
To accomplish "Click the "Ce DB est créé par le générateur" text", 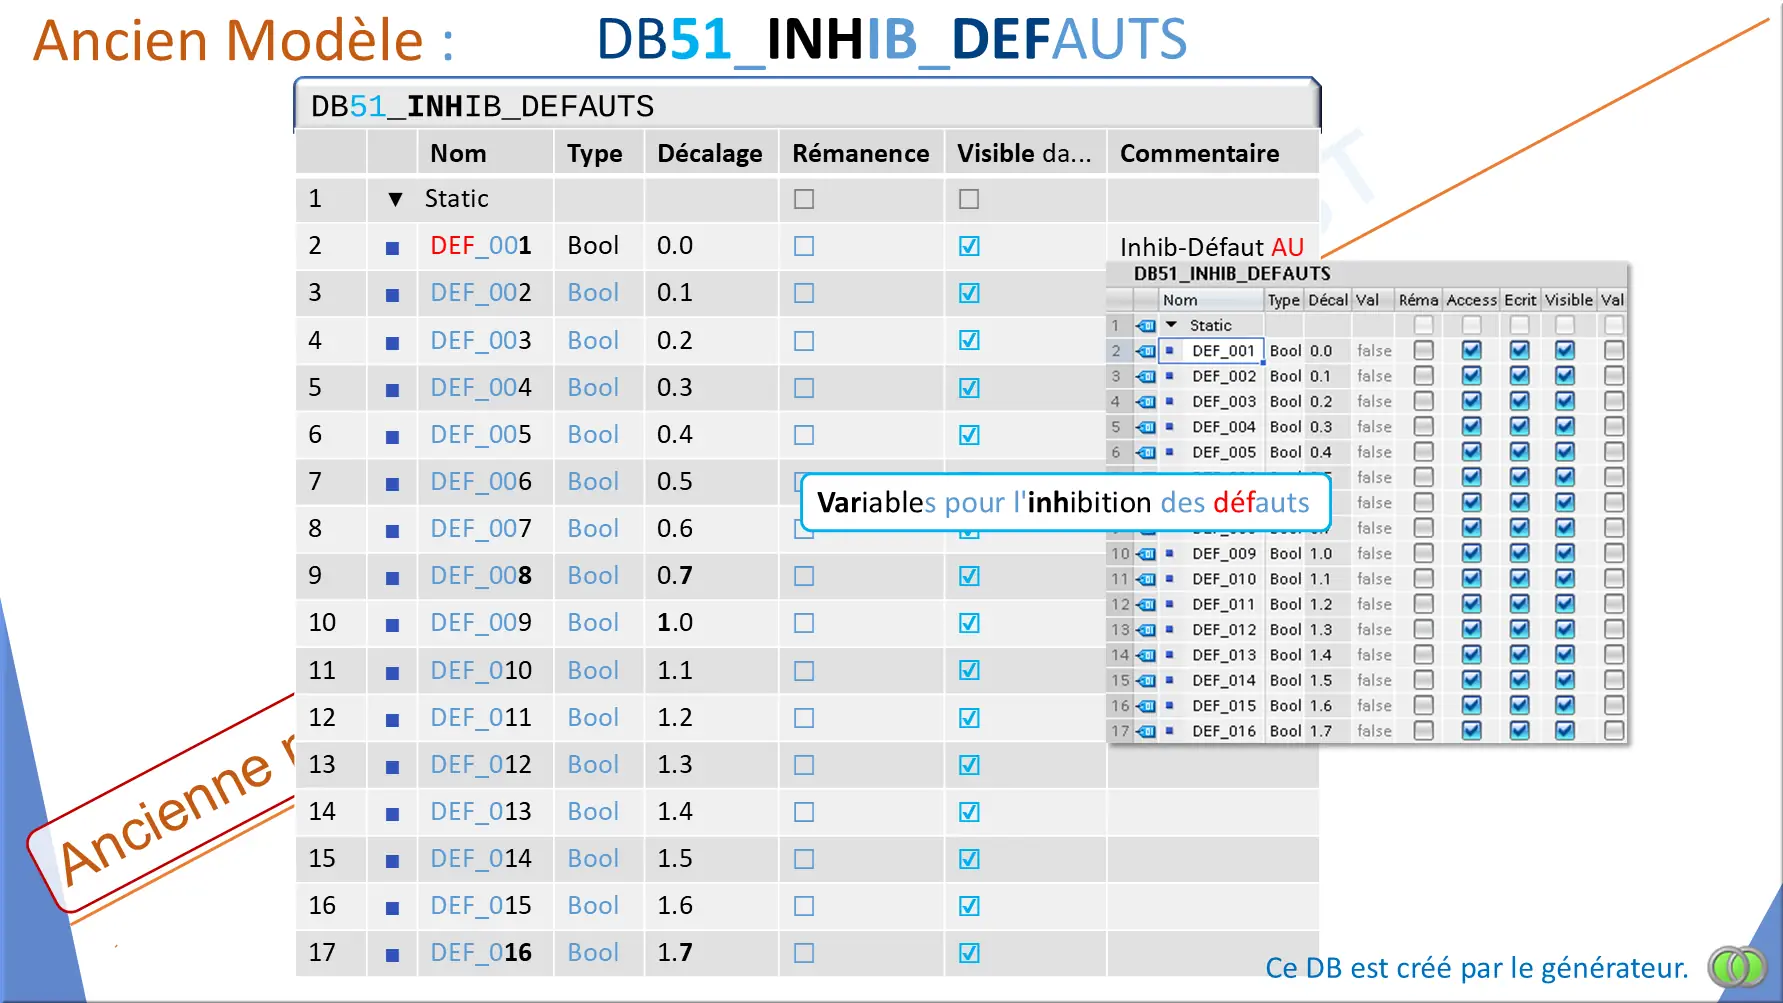I will 1476,967.
